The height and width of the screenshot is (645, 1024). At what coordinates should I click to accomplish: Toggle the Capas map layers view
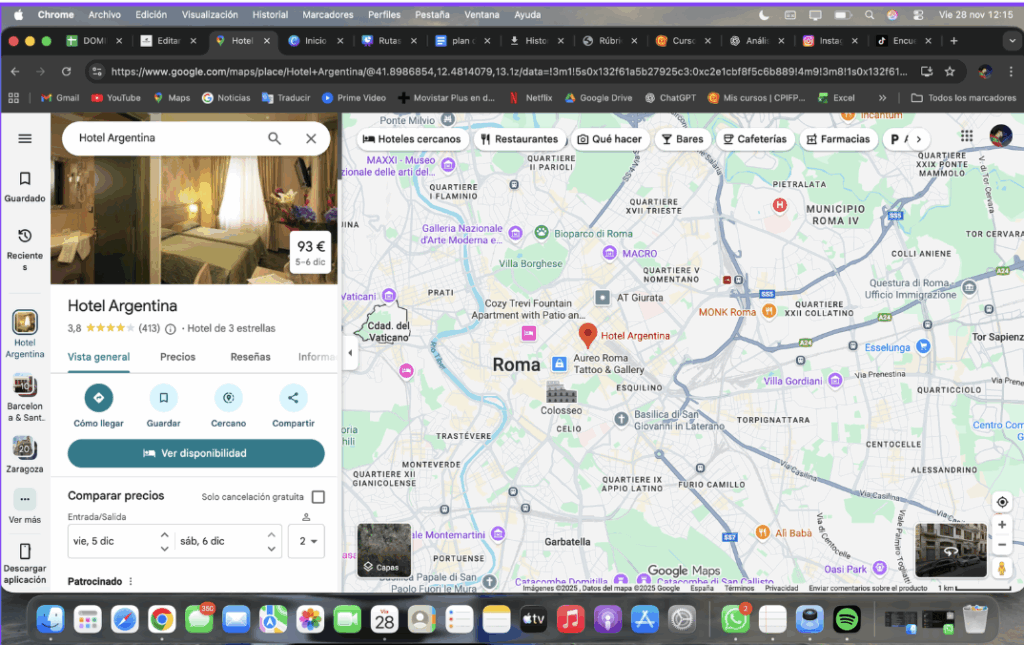tap(384, 550)
